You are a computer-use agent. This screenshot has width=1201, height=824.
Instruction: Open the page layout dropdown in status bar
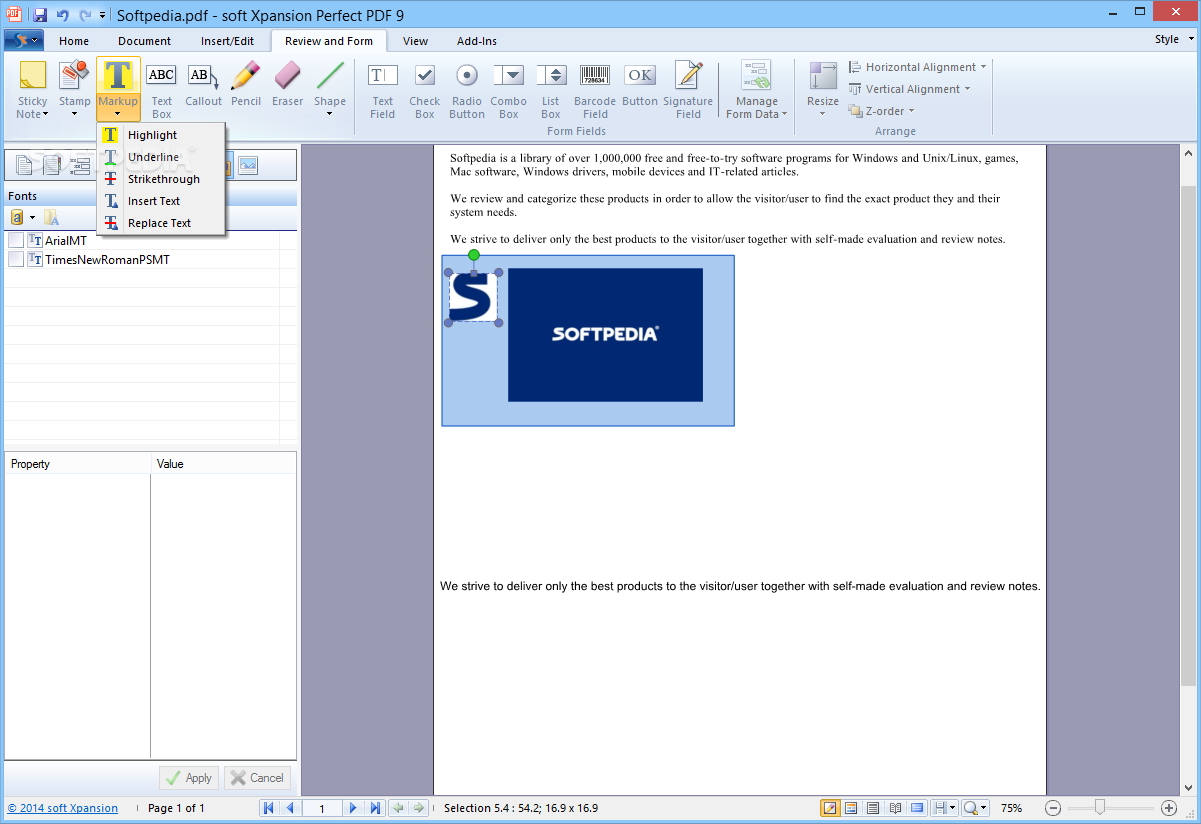944,808
